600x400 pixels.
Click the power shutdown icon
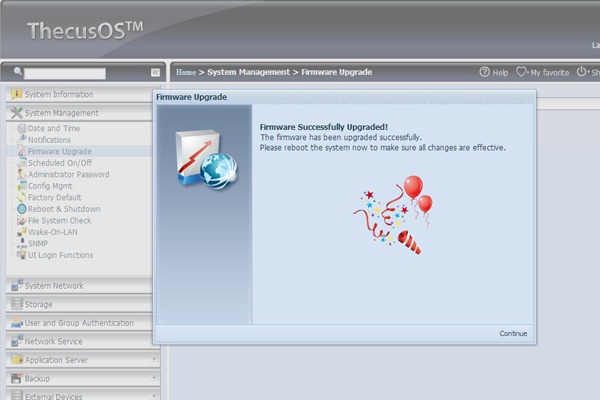coord(581,71)
